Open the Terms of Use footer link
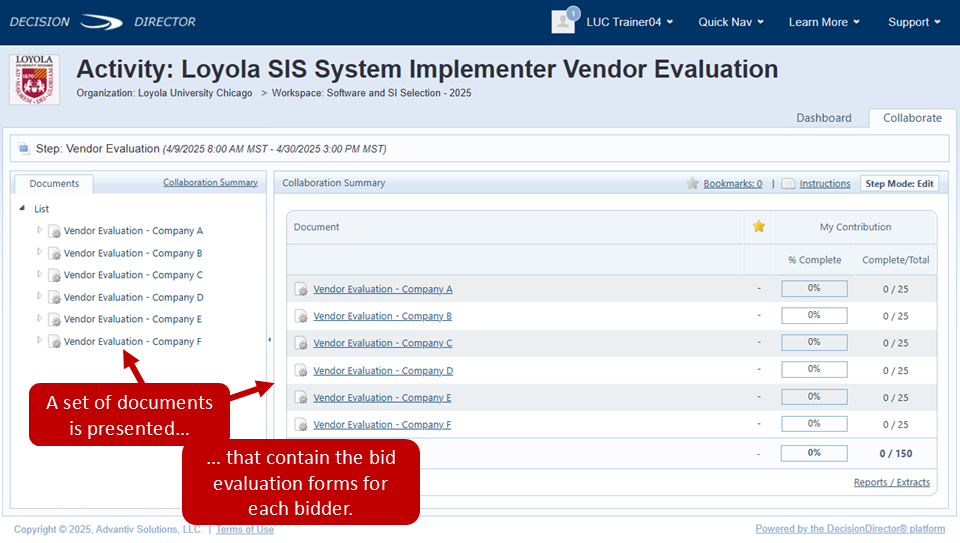960x543 pixels. (x=244, y=529)
